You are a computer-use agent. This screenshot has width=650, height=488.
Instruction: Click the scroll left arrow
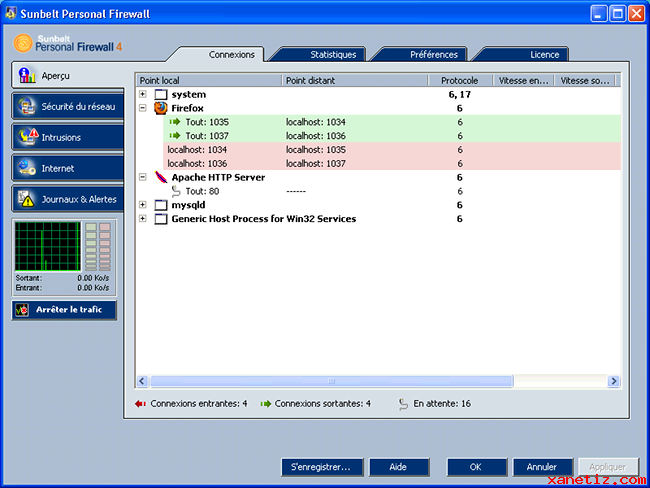142,381
